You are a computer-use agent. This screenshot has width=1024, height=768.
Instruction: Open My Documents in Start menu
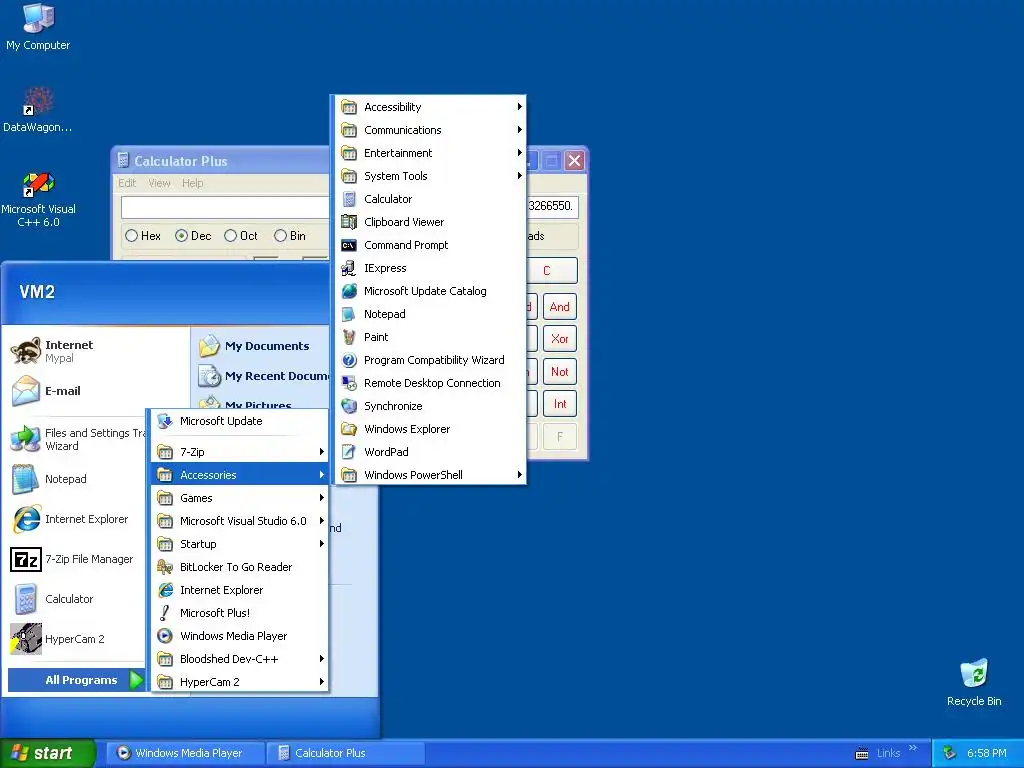(265, 345)
